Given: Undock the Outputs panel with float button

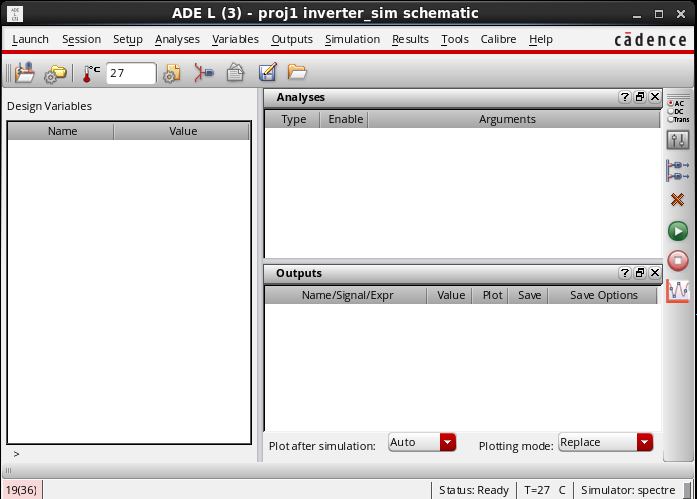Looking at the screenshot, I should pyautogui.click(x=640, y=273).
